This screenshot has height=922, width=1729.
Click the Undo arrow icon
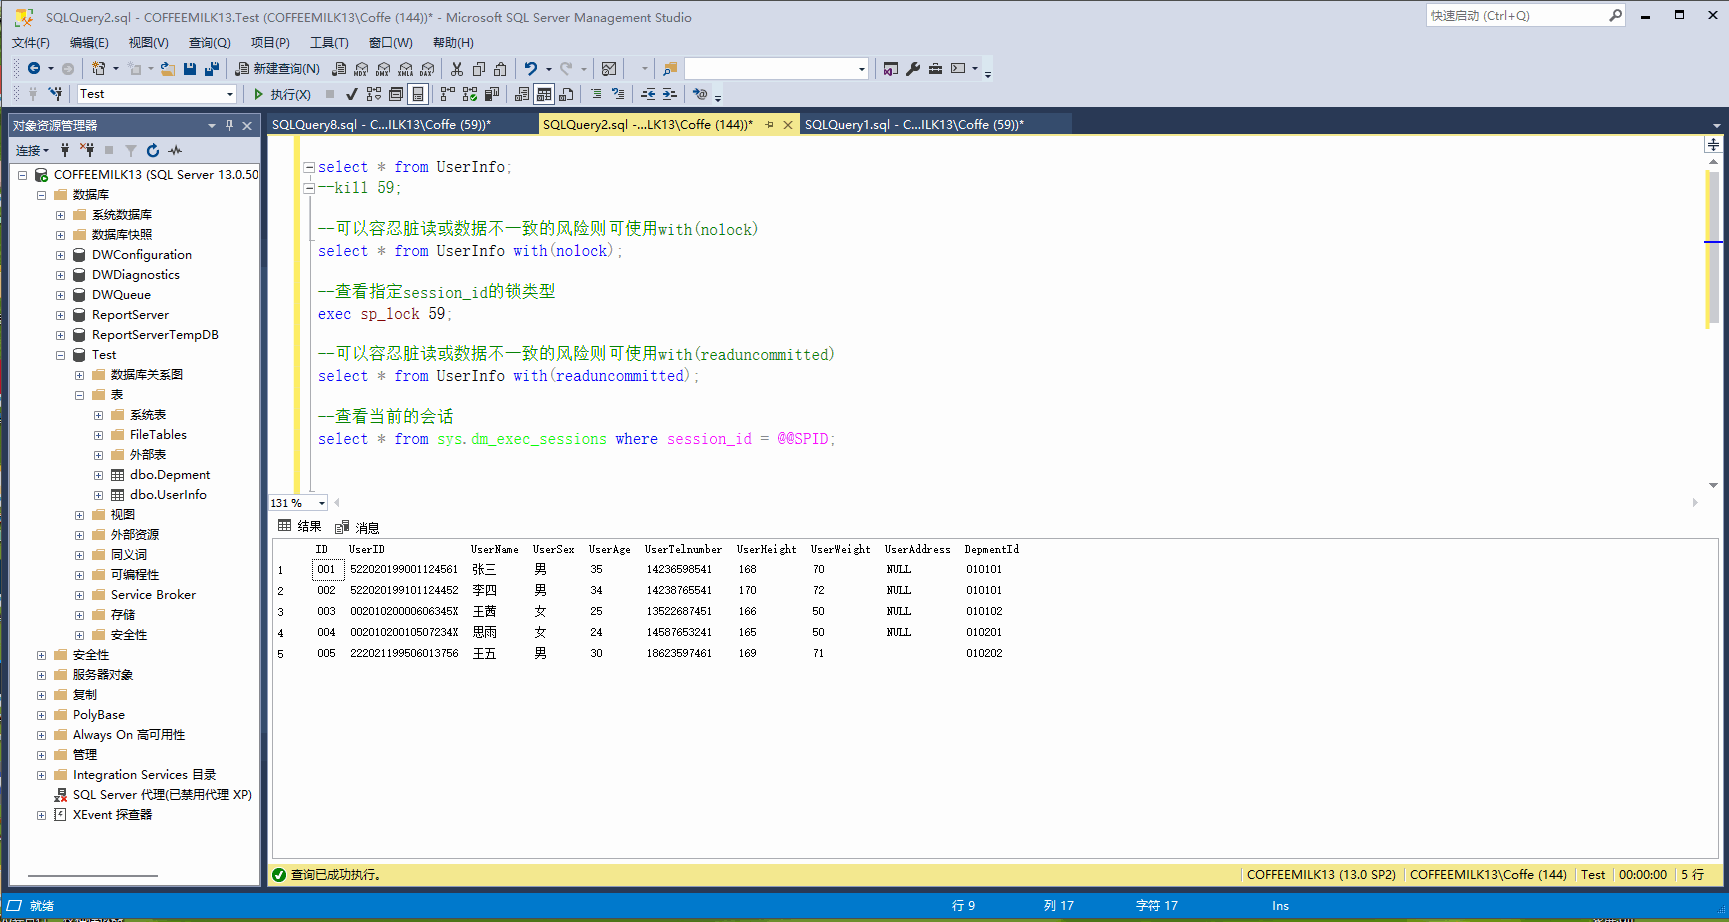pyautogui.click(x=530, y=68)
